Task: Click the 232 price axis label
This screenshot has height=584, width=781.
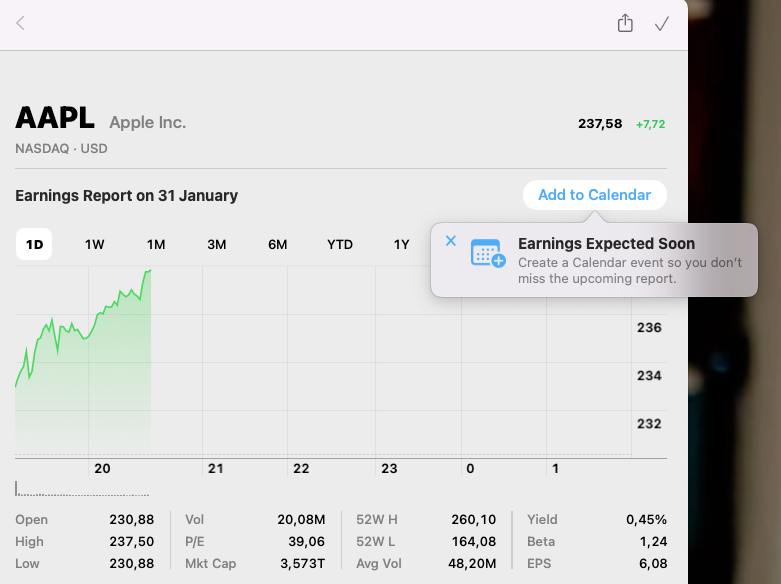Action: coord(649,424)
